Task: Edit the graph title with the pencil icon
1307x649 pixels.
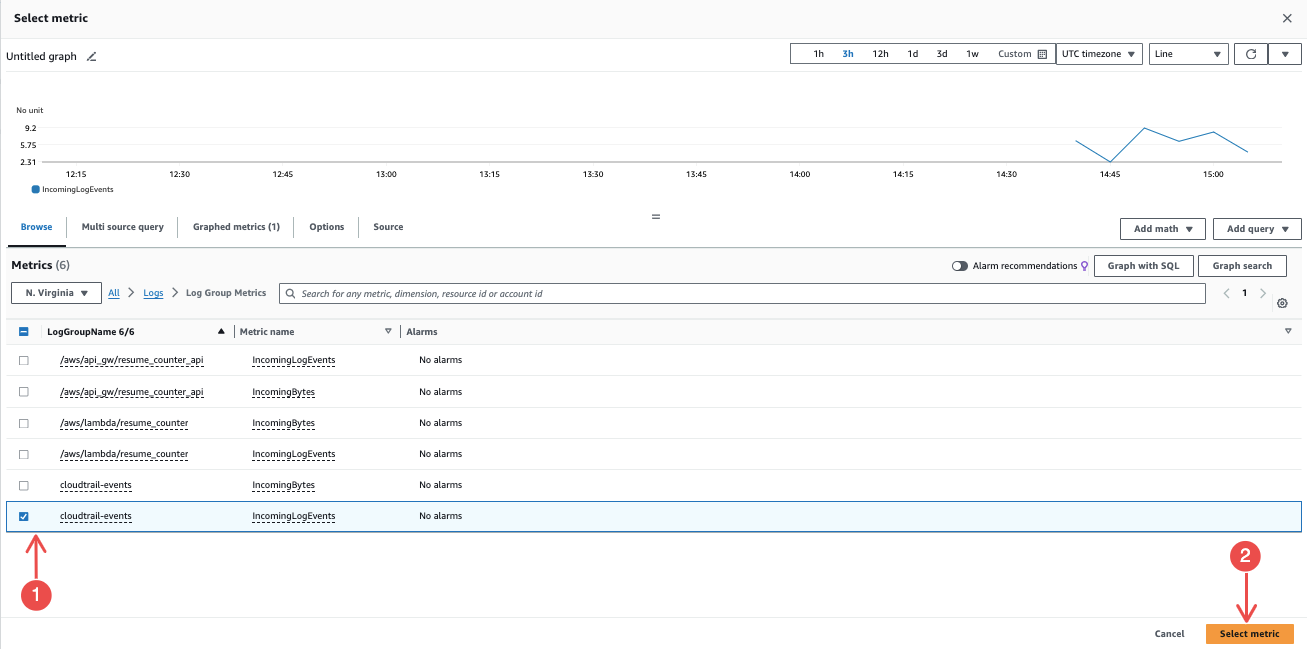Action: (x=91, y=56)
